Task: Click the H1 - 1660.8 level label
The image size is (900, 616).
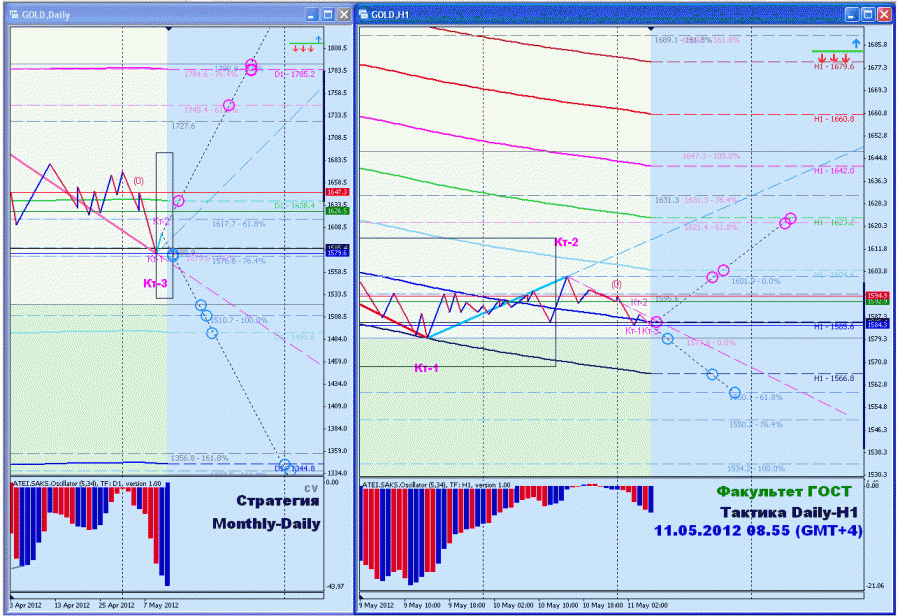Action: [834, 119]
